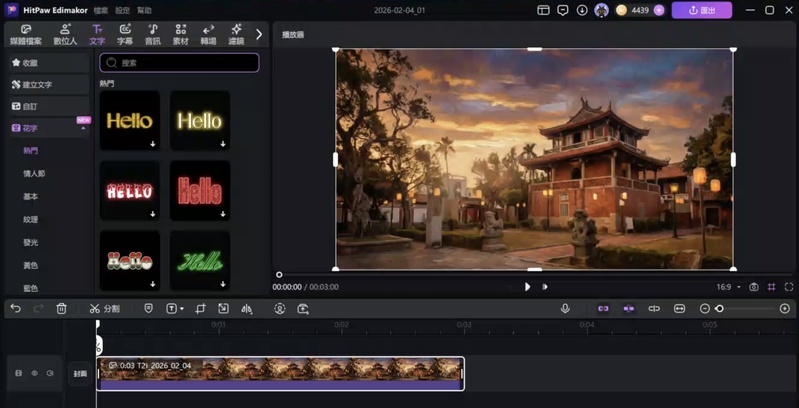This screenshot has height=408, width=799.
Task: Click the mirror flip icon
Action: point(247,309)
